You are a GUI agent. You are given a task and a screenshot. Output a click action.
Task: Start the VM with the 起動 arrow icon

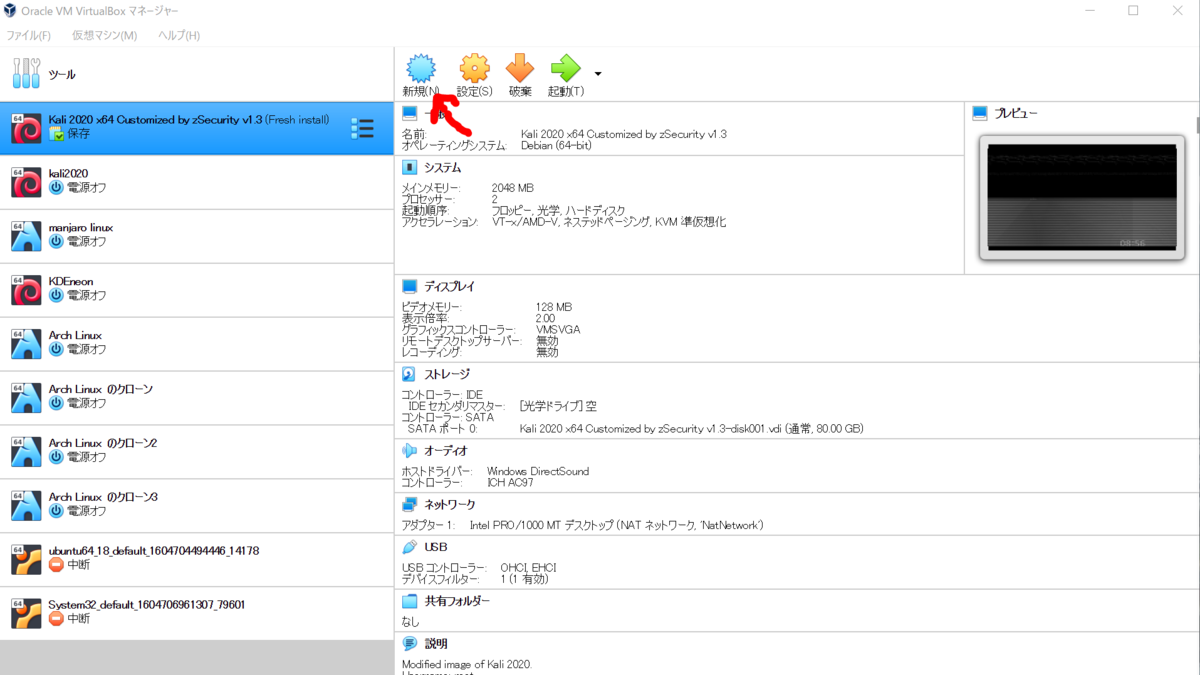point(565,66)
